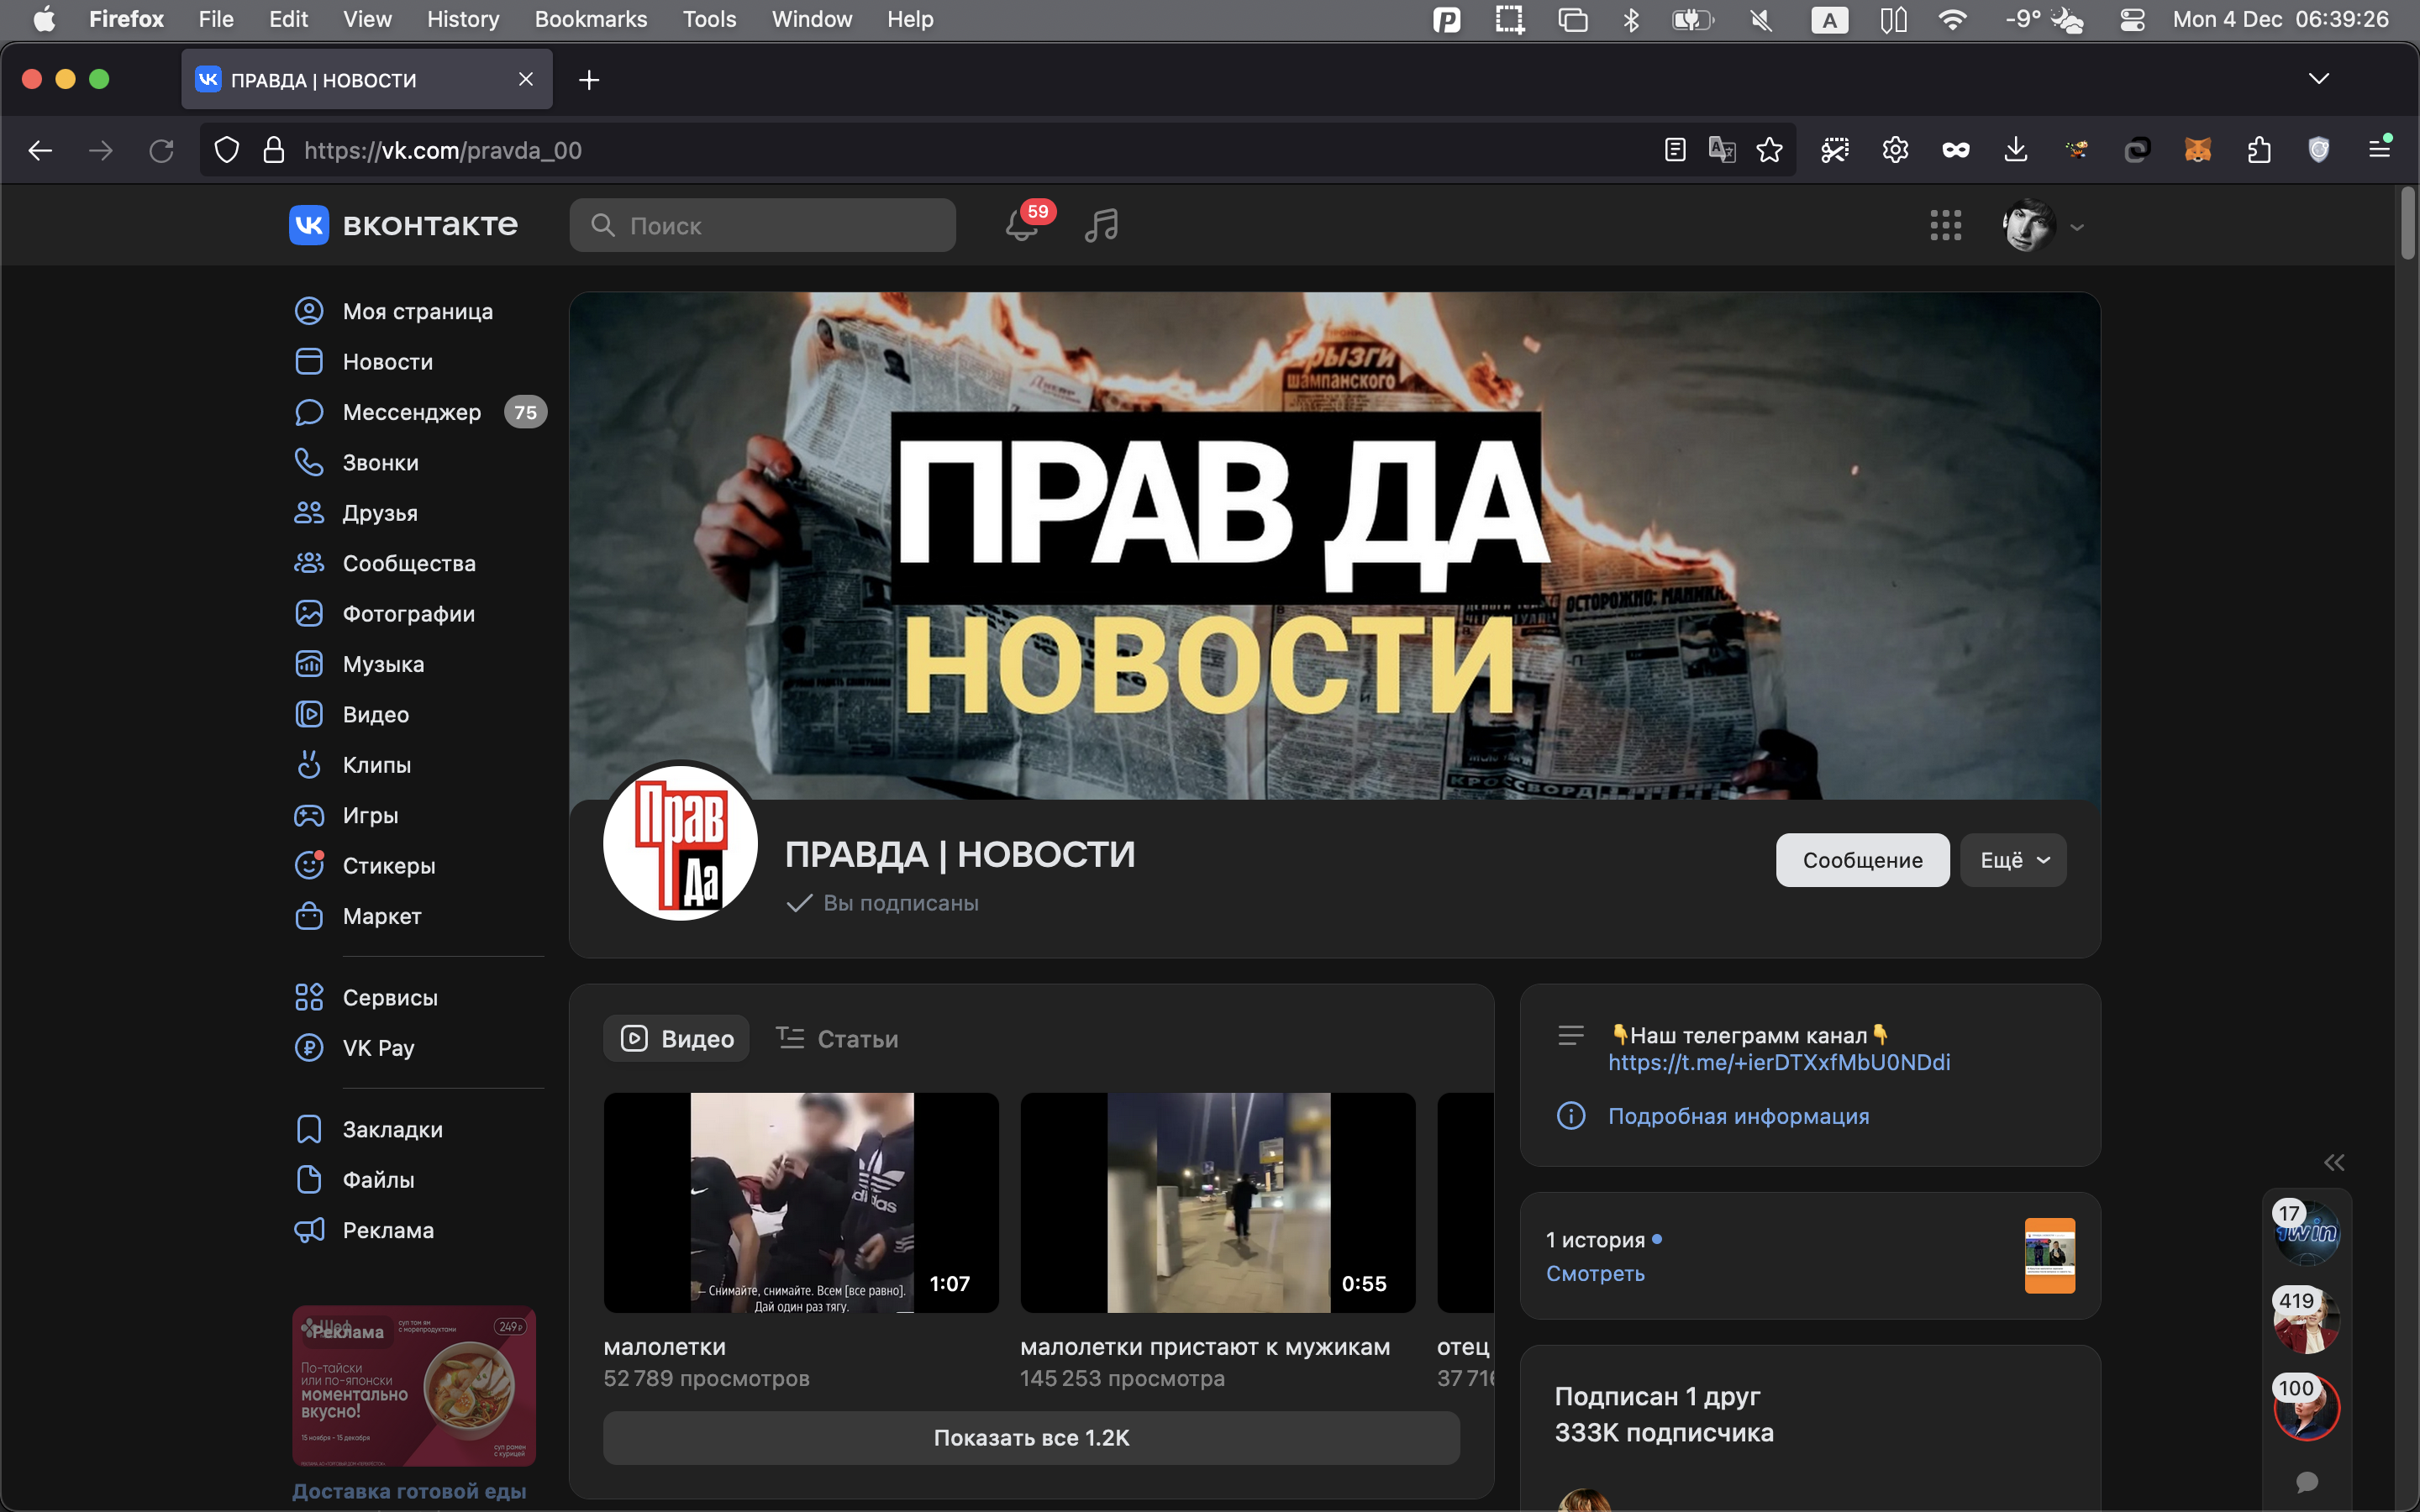This screenshot has height=1512, width=2420.
Task: Open VK notifications bell icon
Action: pyautogui.click(x=1021, y=225)
